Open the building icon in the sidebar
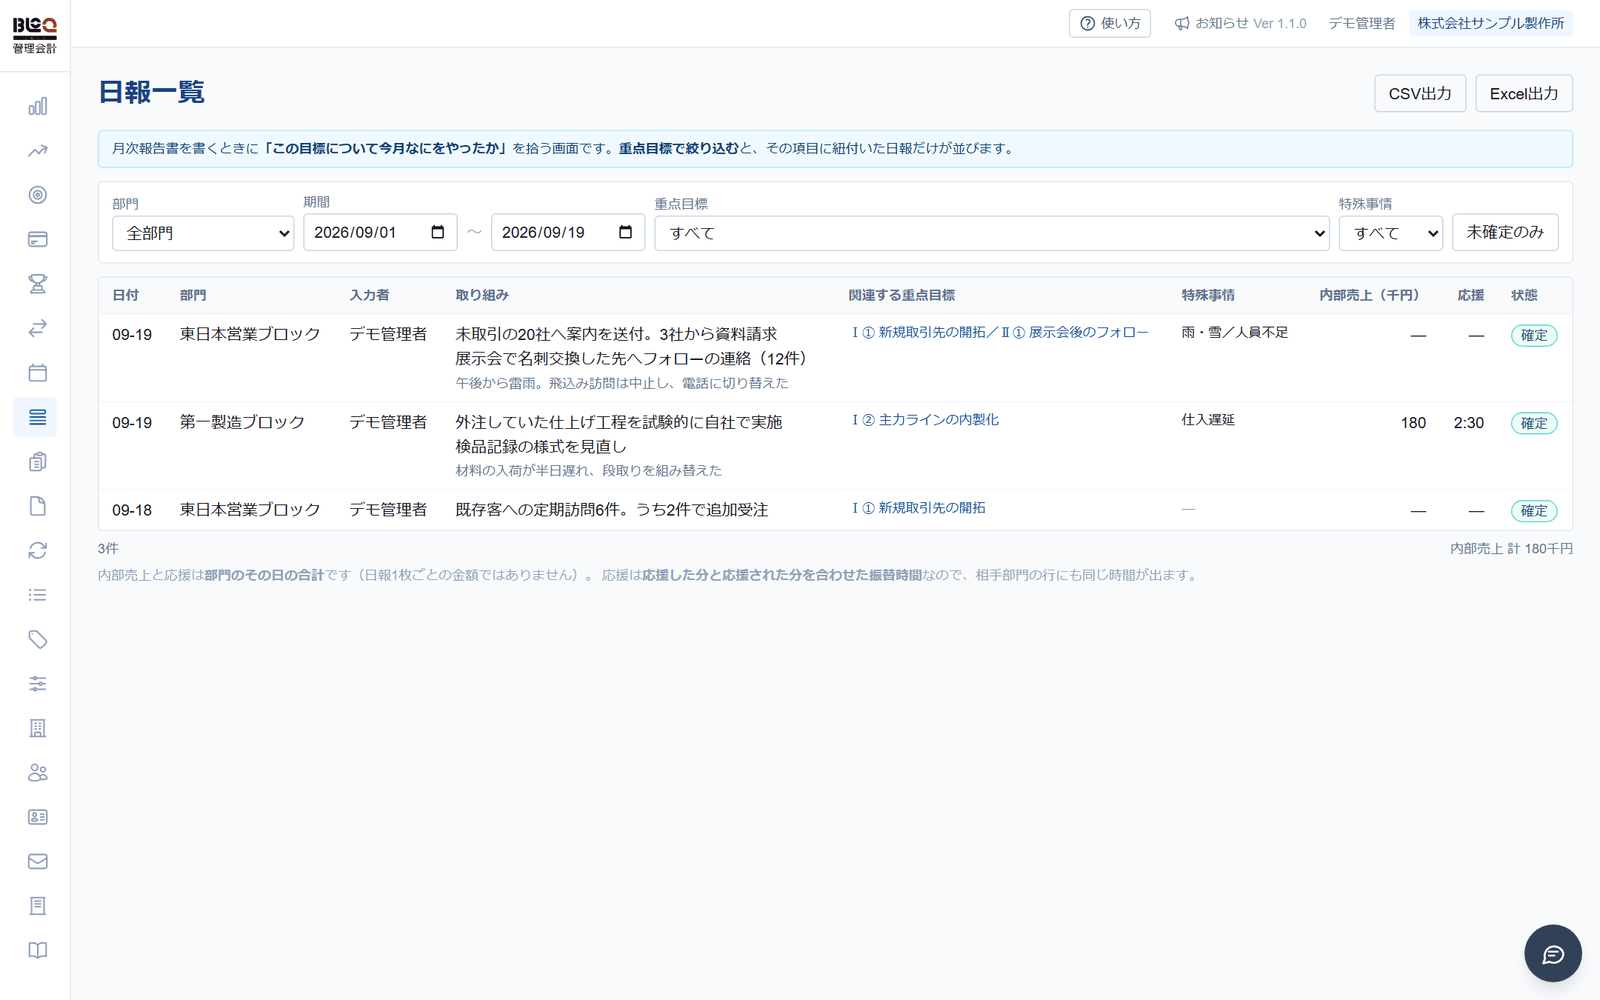 37,728
